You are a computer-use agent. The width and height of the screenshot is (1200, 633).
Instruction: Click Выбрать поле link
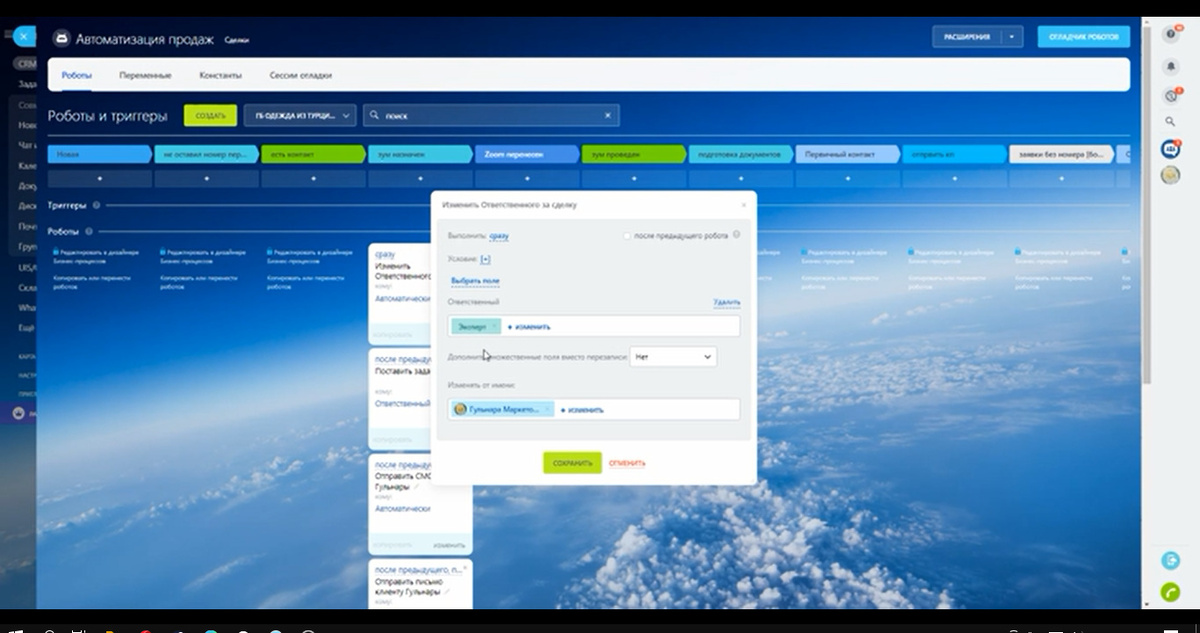point(475,282)
